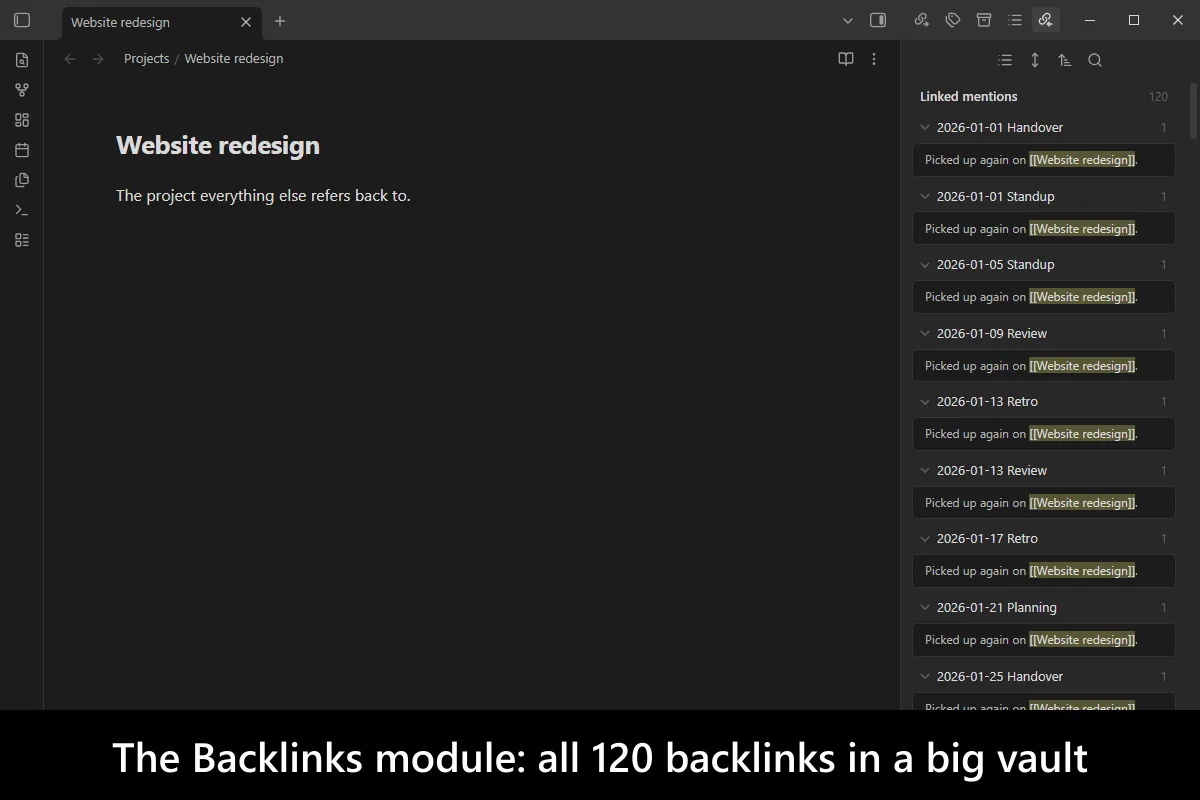Viewport: 1200px width, 800px height.
Task: Open match snippet under 2026-01-09 Review
Action: point(1044,366)
